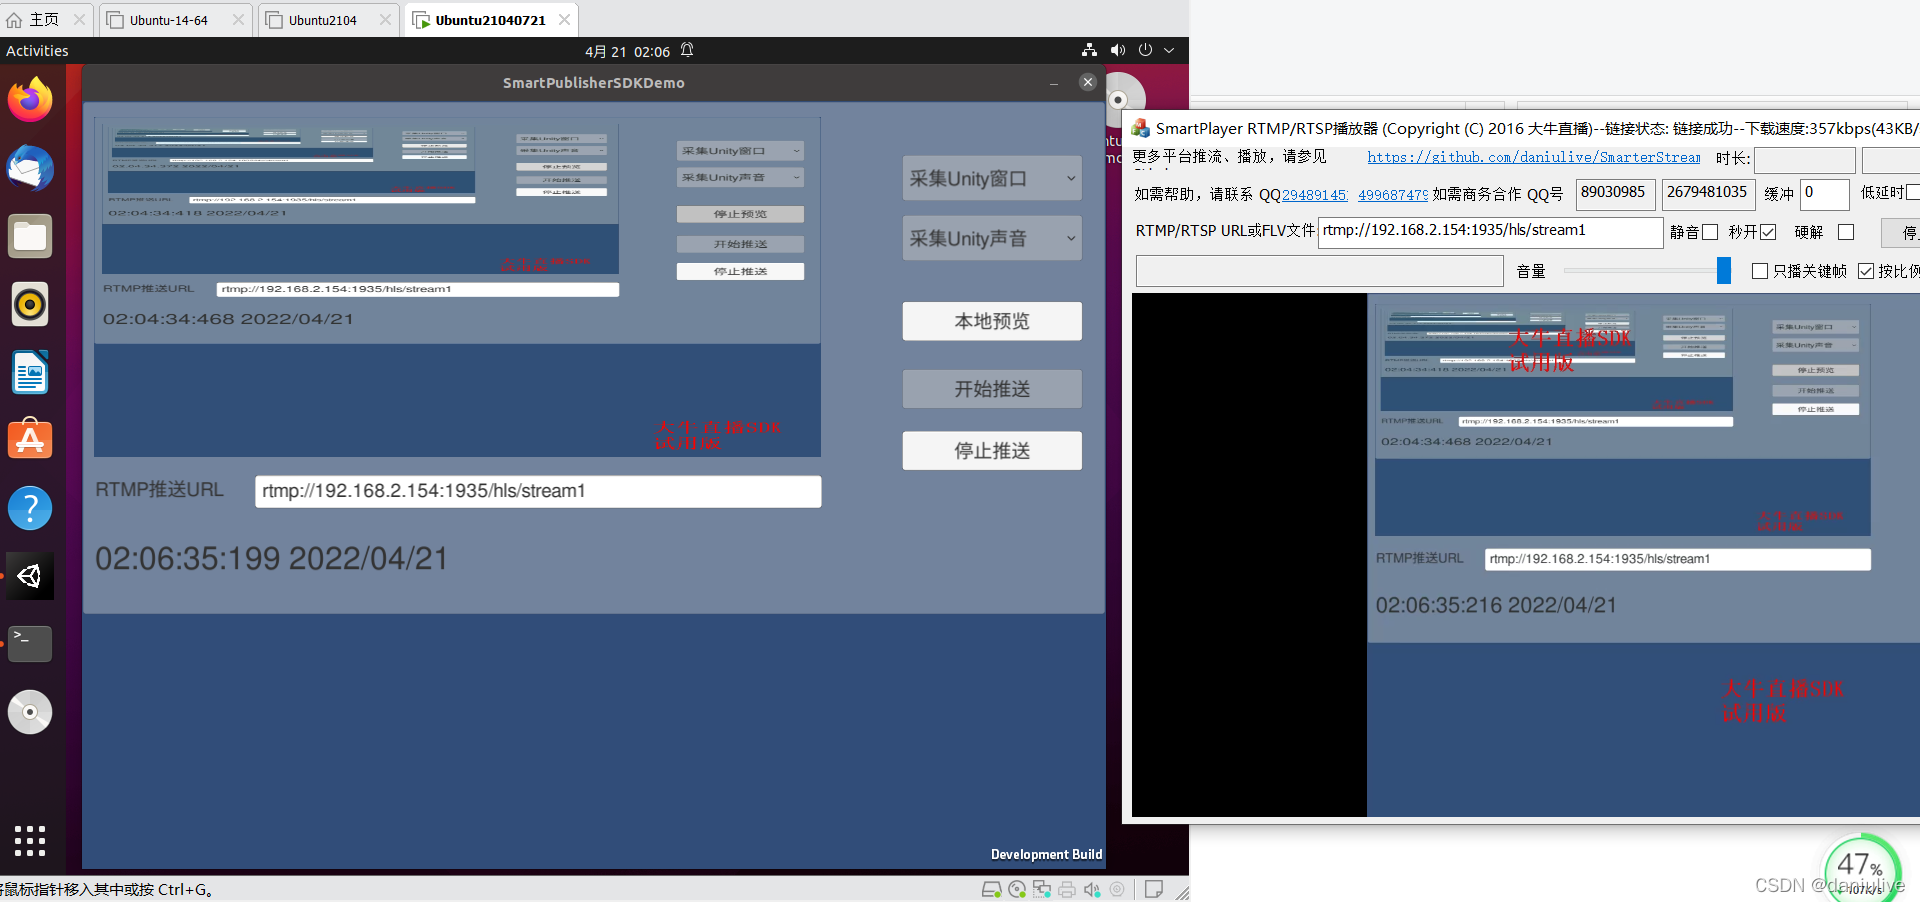Viewport: 1920px width, 902px height.
Task: Open small 采集Unity声音 dropdown in preview
Action: point(740,177)
